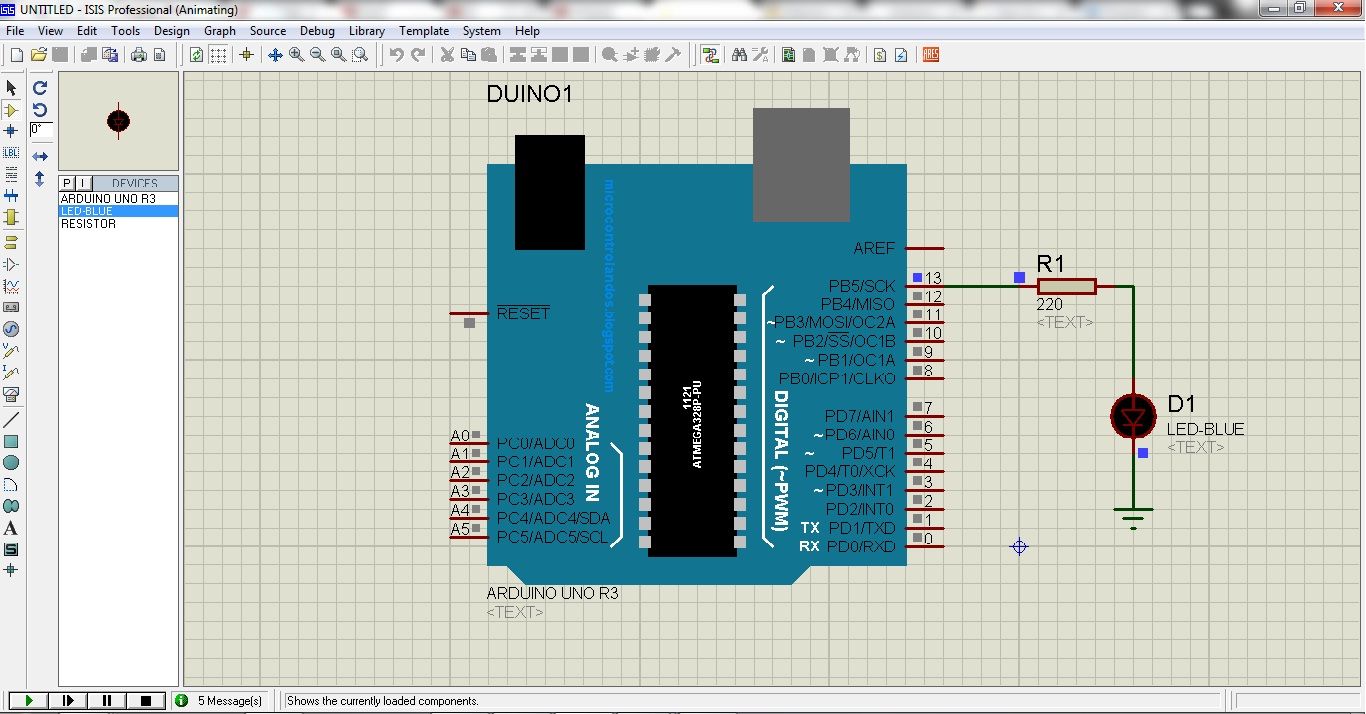Open the Source menu

click(x=268, y=31)
